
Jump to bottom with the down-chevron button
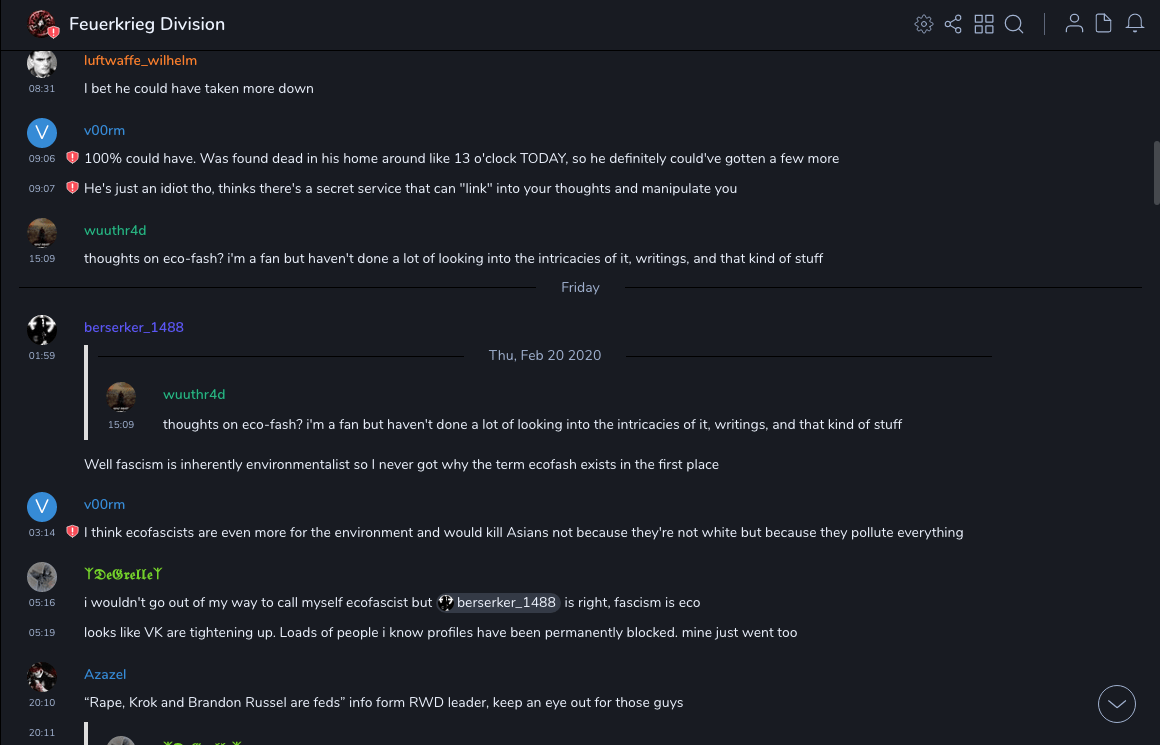[x=1116, y=704]
